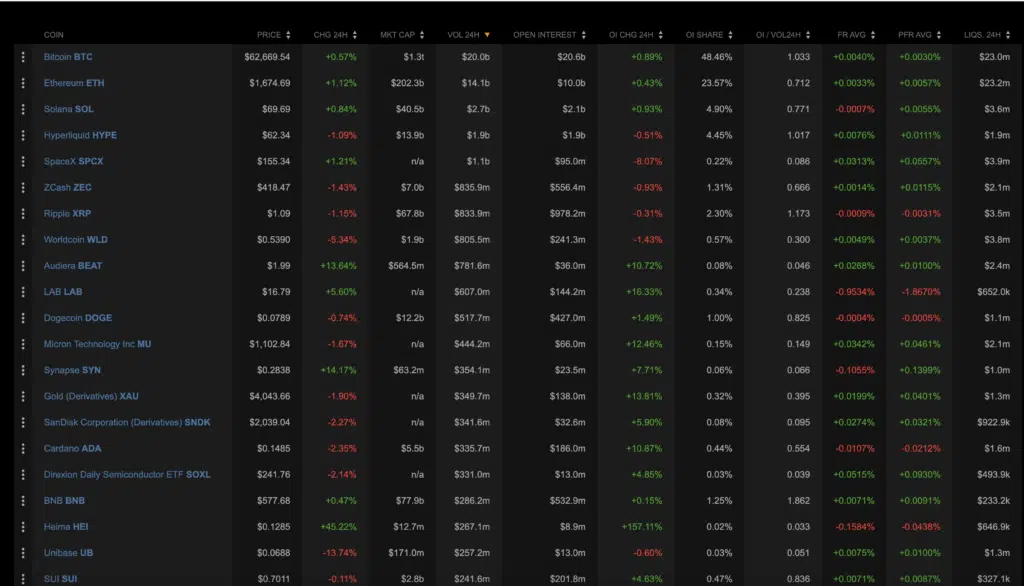Open the three-dot menu for LAB
Image resolution: width=1024 pixels, height=586 pixels.
pos(23,292)
